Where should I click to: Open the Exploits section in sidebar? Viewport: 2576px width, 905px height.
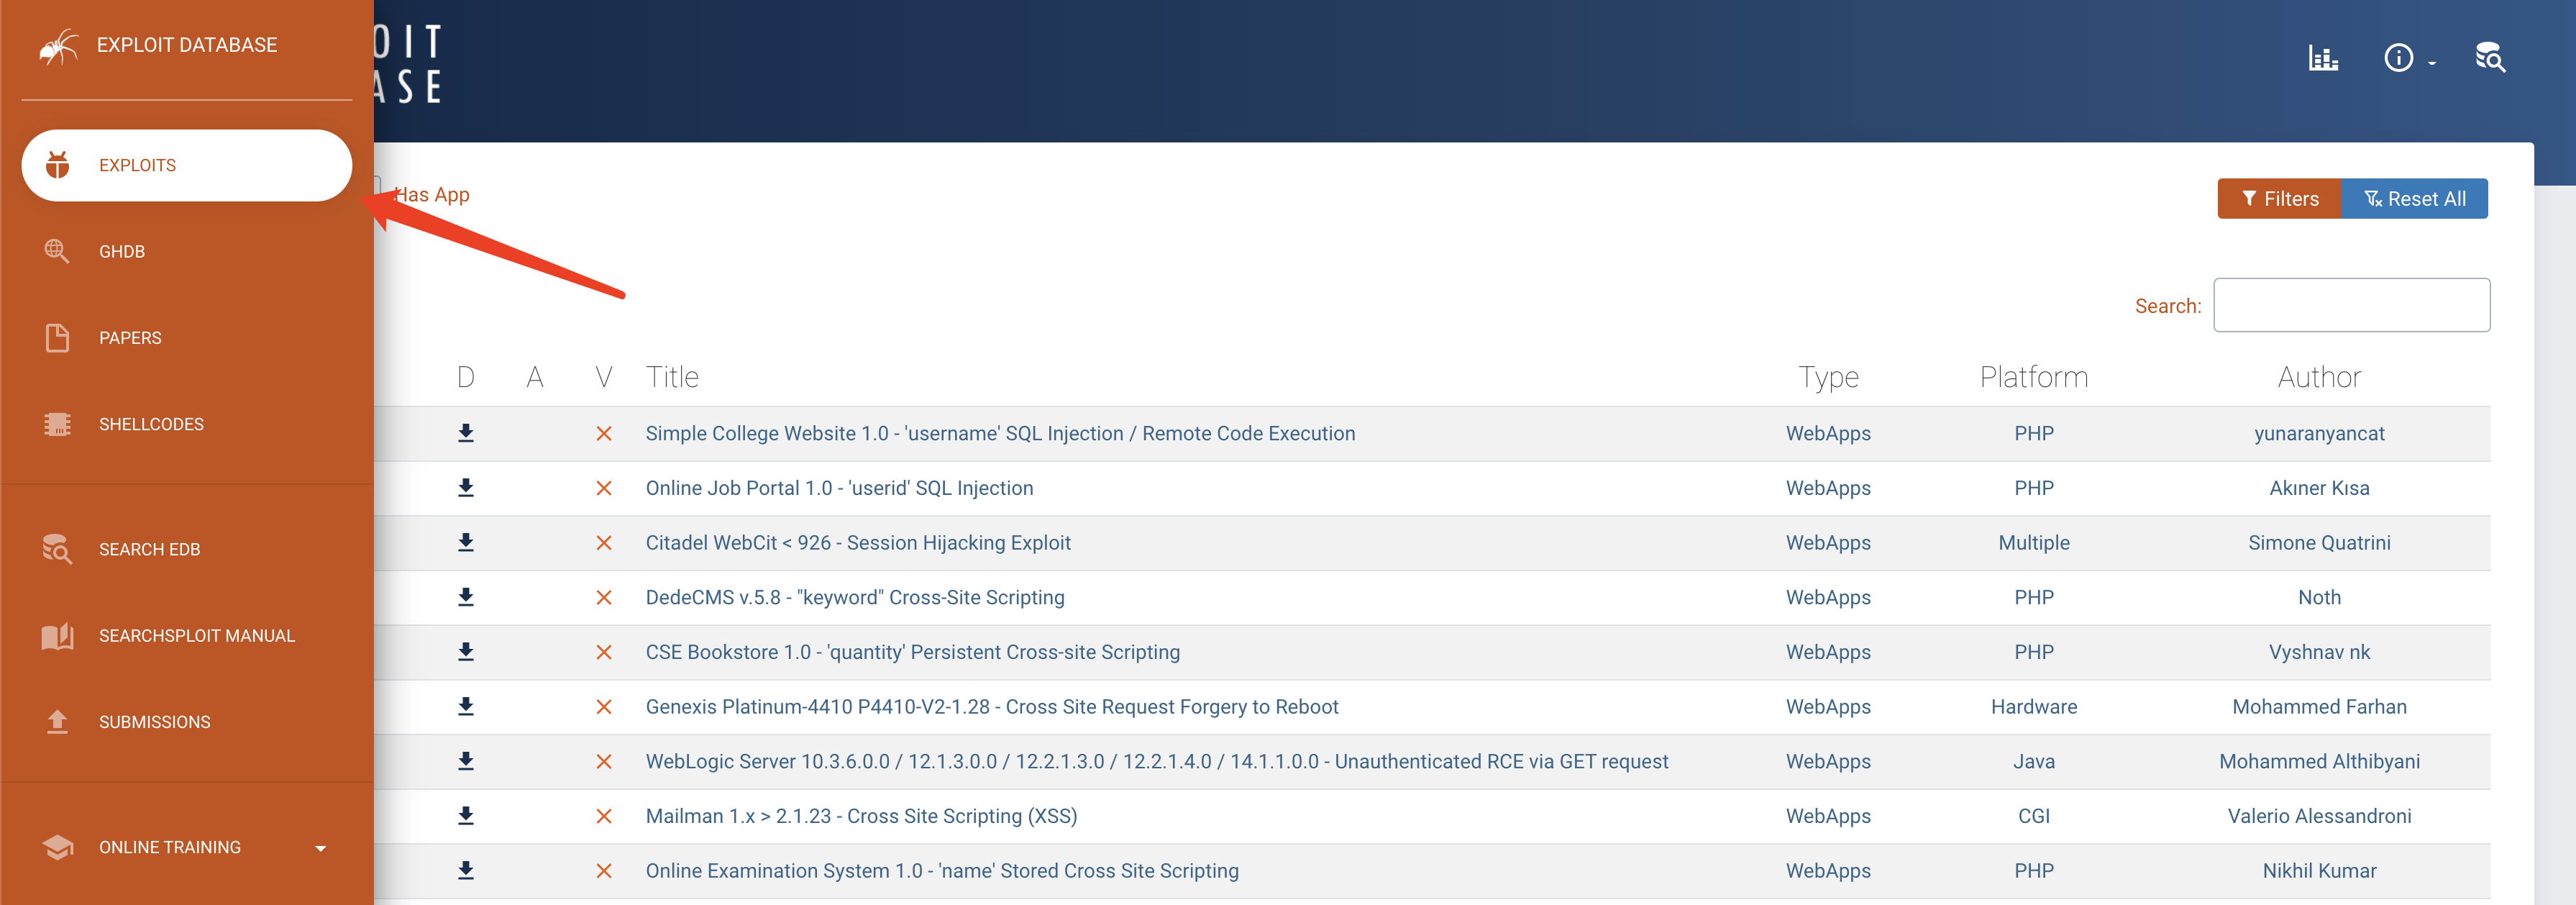186,165
